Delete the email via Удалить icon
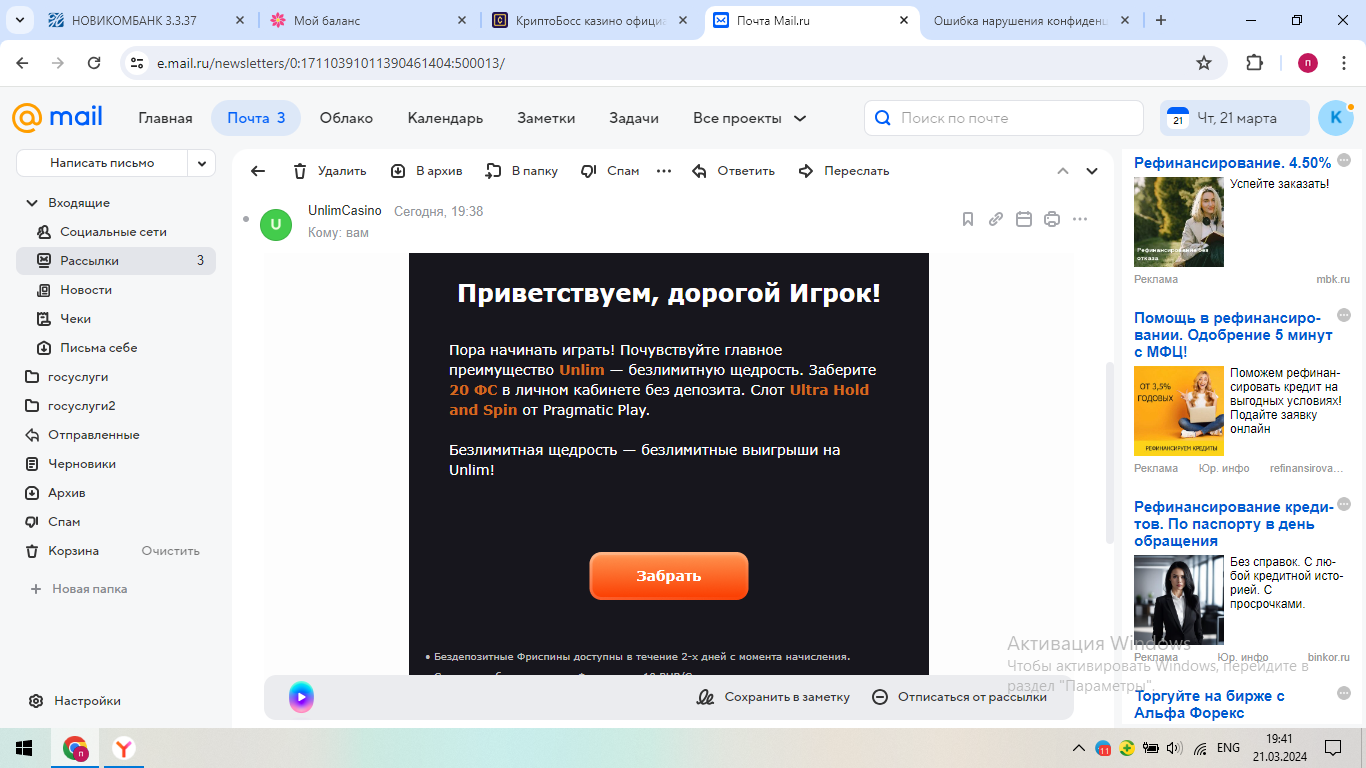1366x768 pixels. [328, 171]
